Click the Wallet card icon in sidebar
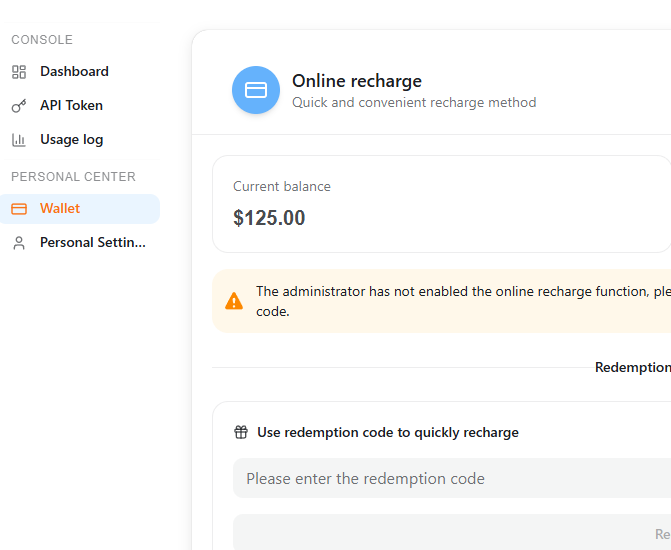The image size is (671, 550). coord(19,209)
